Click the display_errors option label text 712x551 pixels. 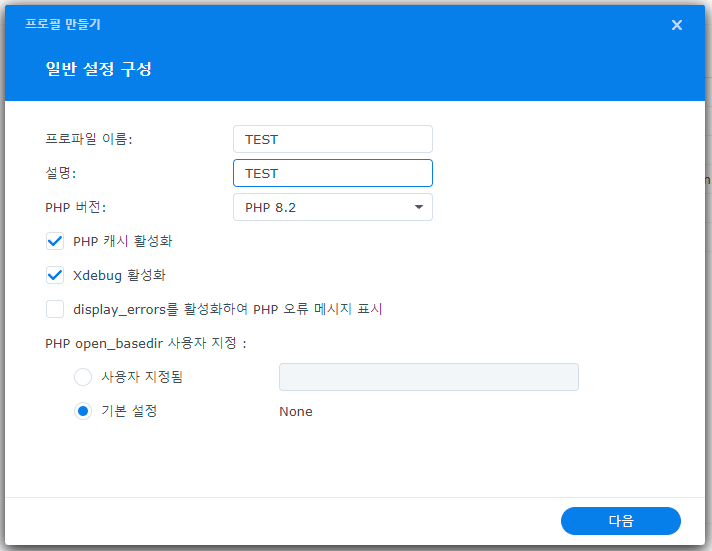pos(228,309)
